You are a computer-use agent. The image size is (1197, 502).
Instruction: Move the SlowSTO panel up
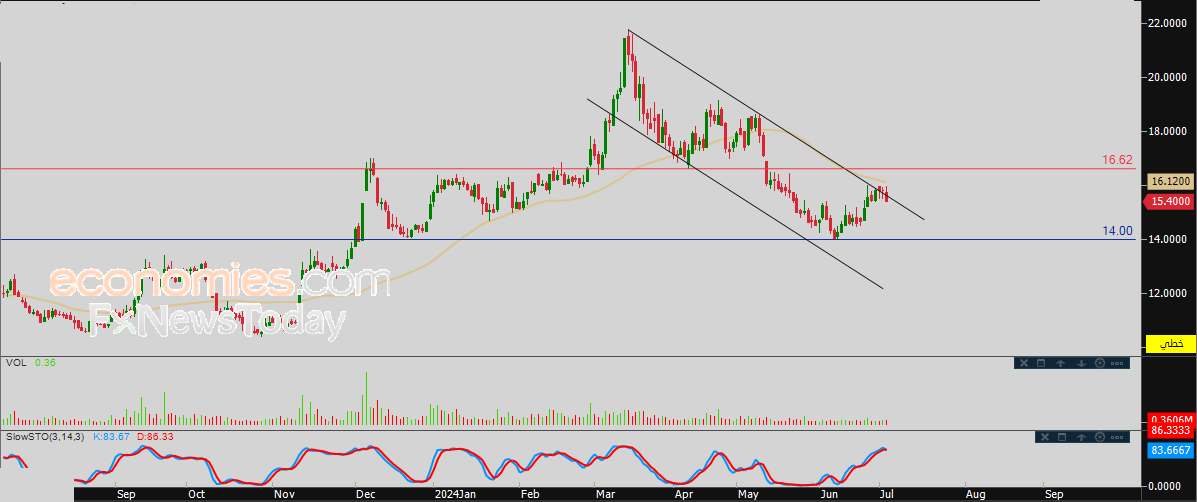tap(1081, 437)
